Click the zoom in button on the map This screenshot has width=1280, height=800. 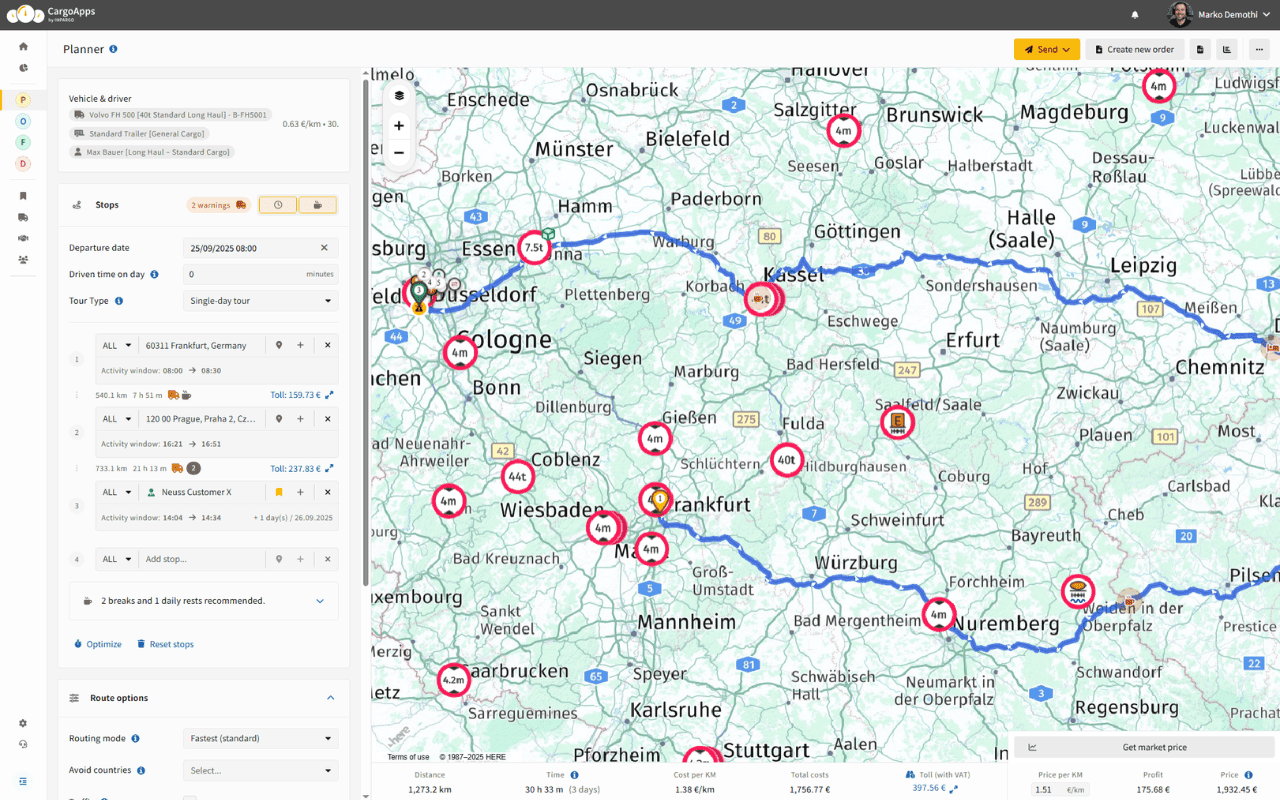(398, 125)
